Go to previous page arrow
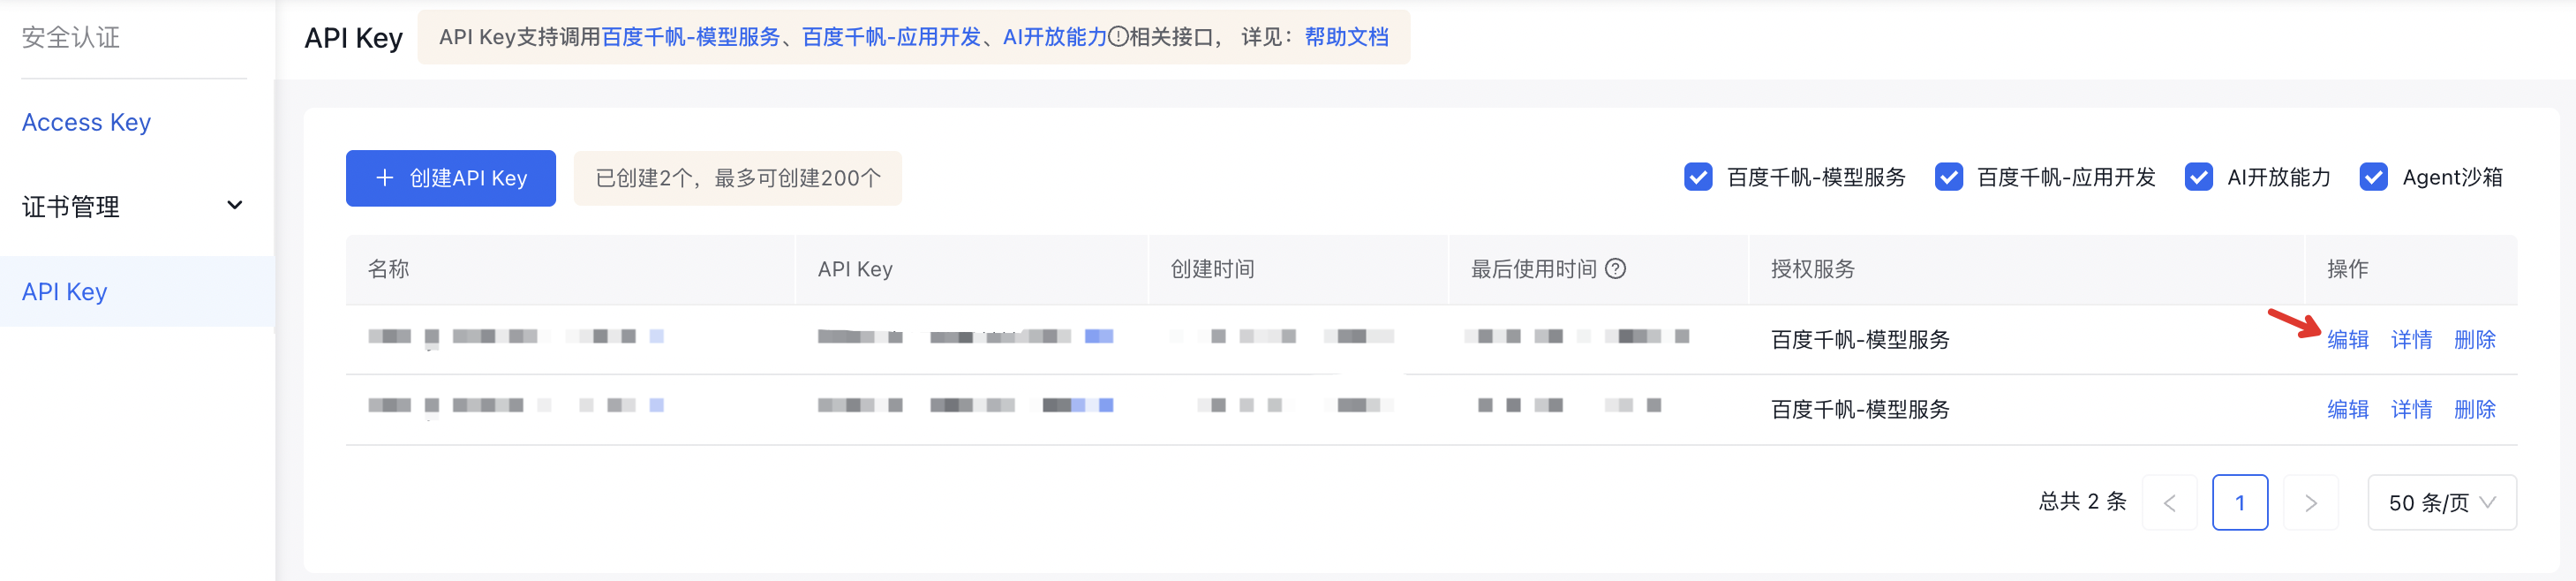 point(2169,502)
